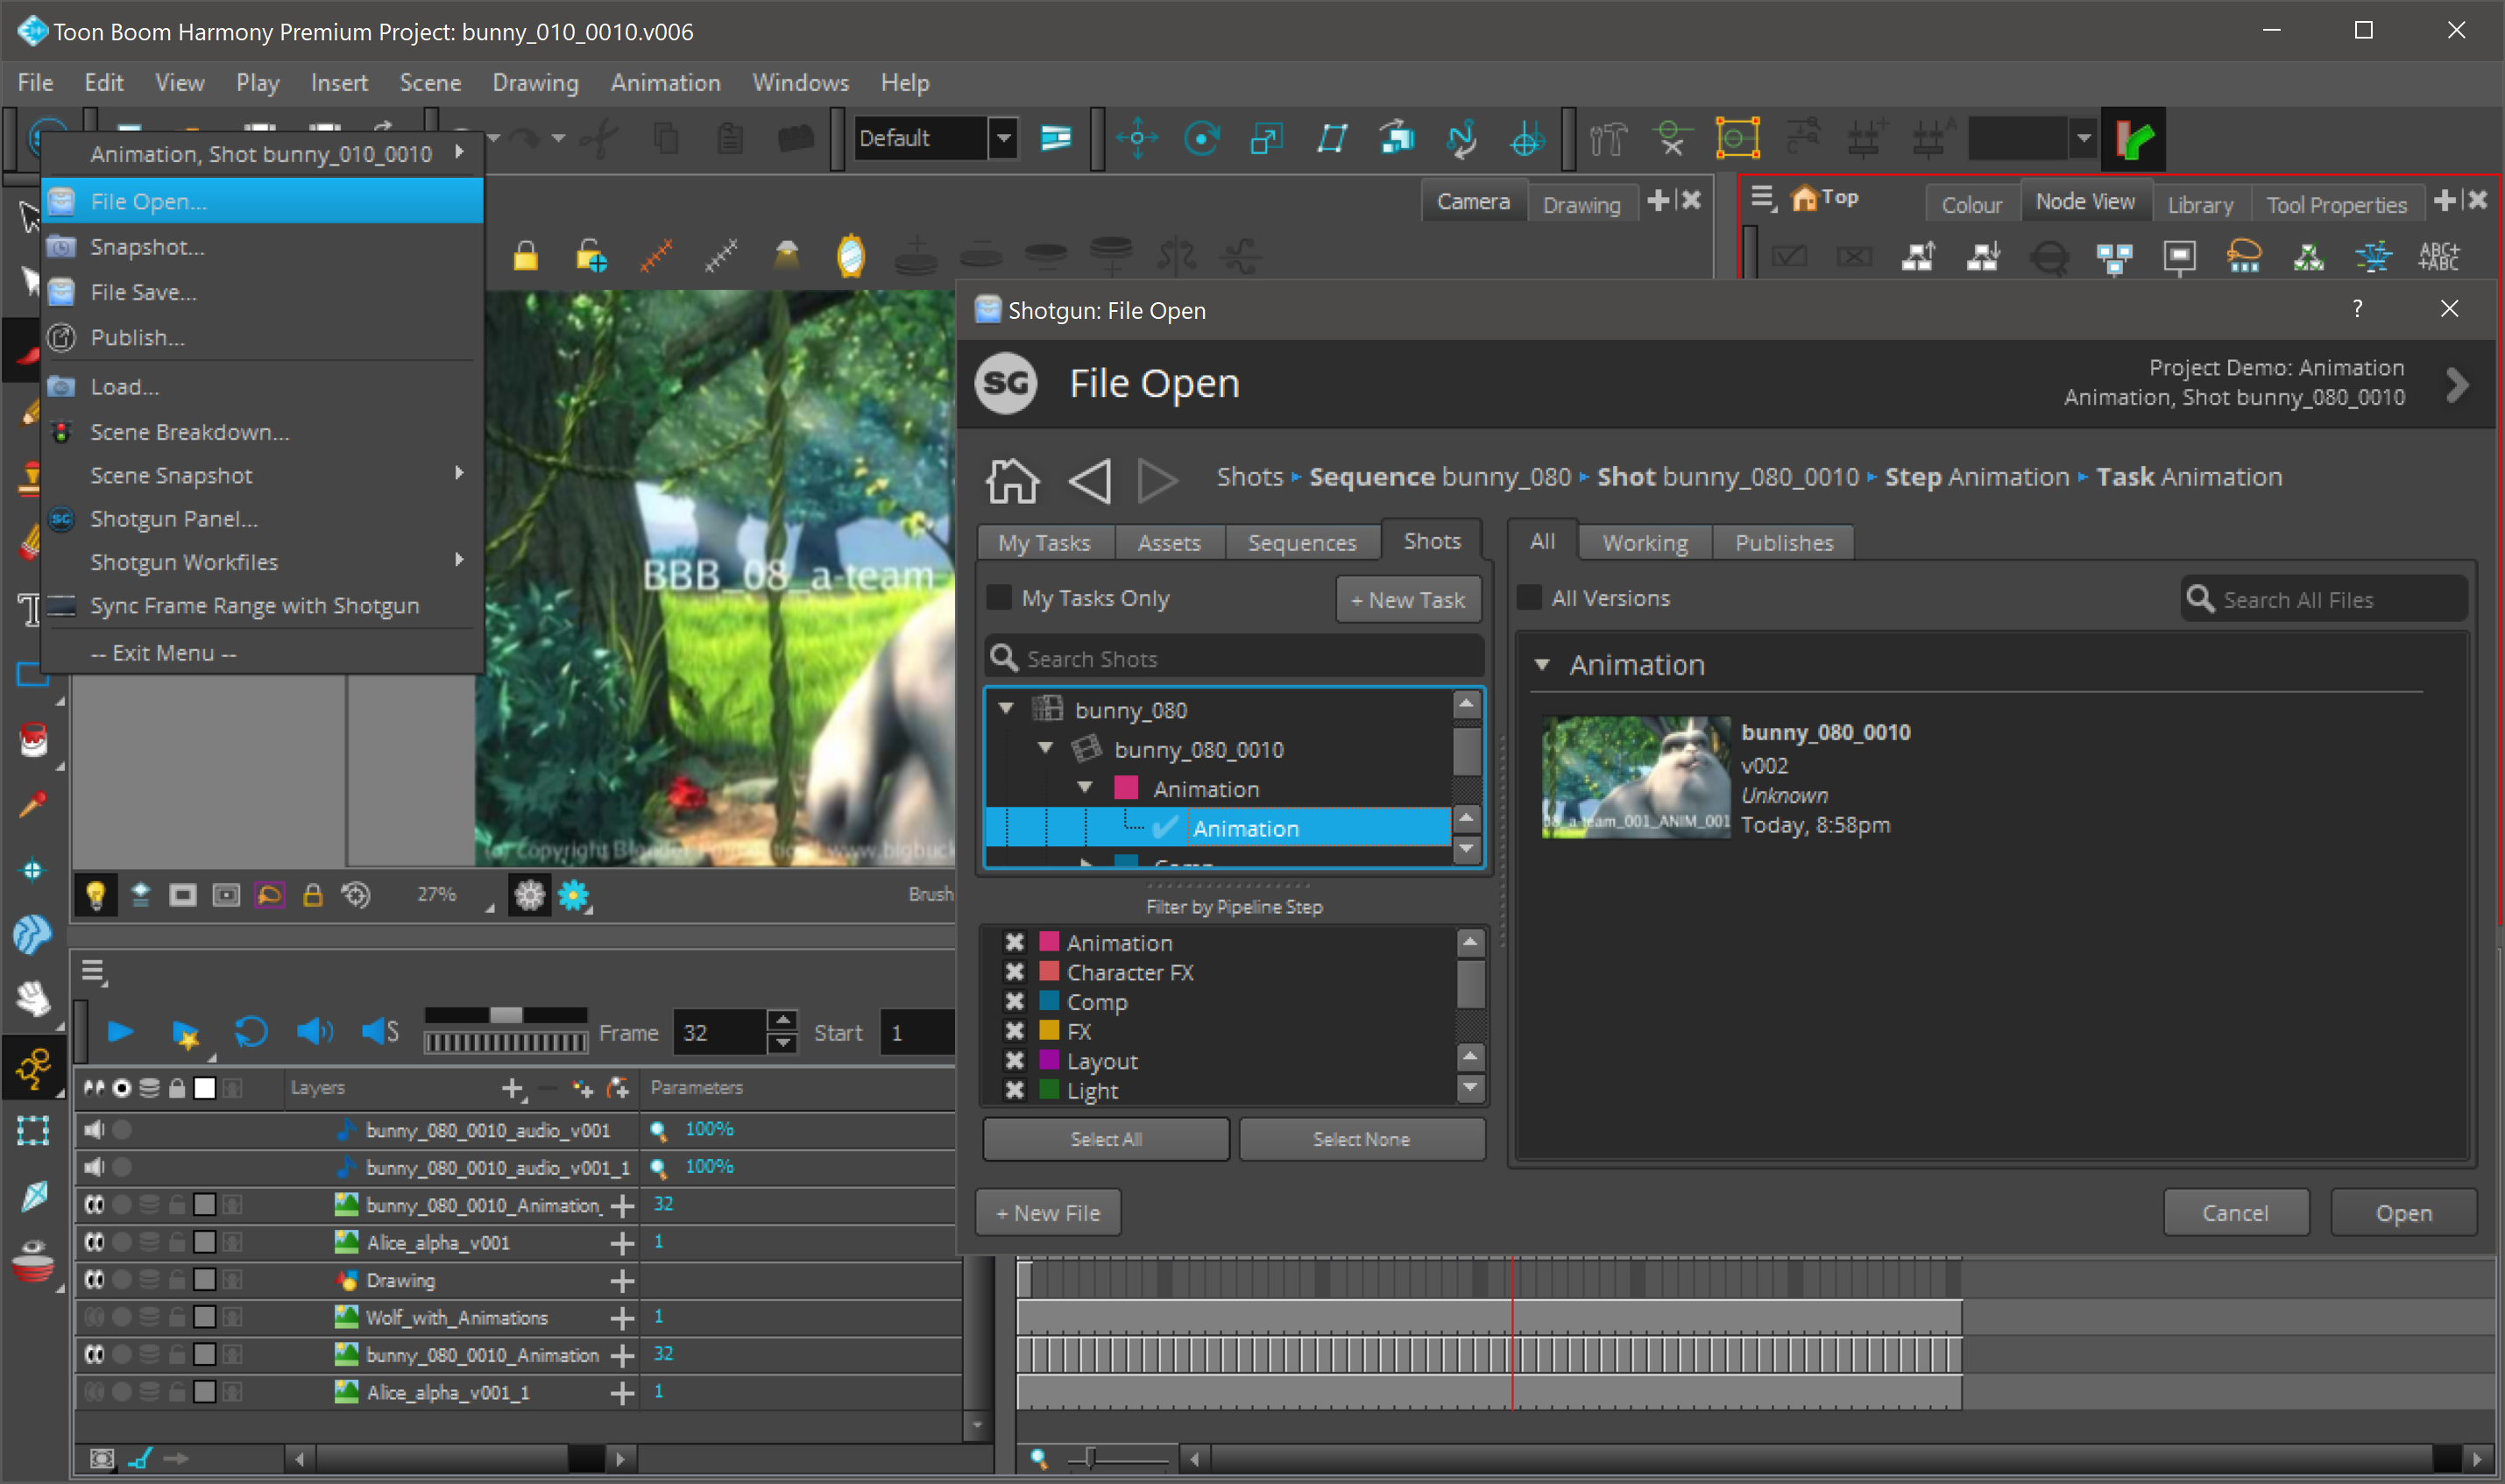This screenshot has height=1484, width=2505.
Task: Choose Publish... from the Shotgun menu
Action: pyautogui.click(x=137, y=338)
